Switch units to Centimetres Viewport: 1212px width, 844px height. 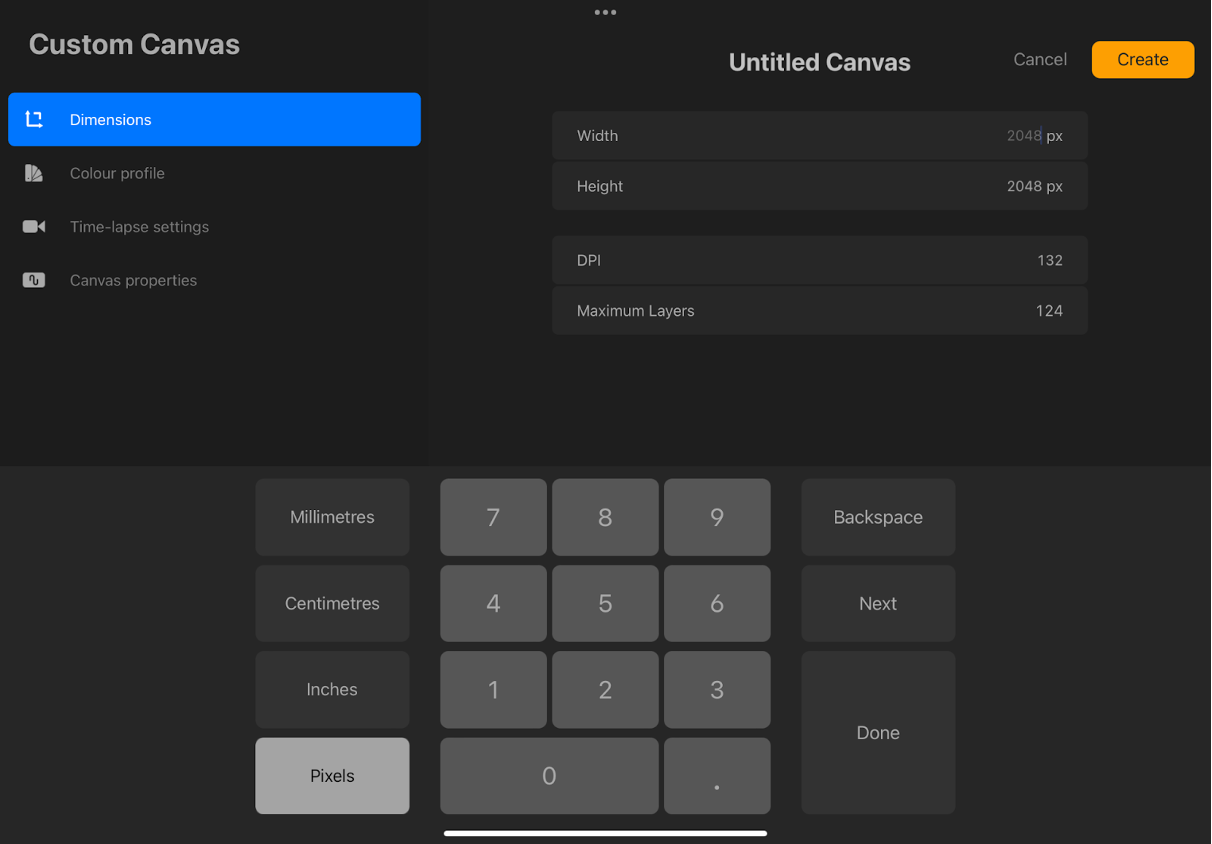(x=332, y=603)
